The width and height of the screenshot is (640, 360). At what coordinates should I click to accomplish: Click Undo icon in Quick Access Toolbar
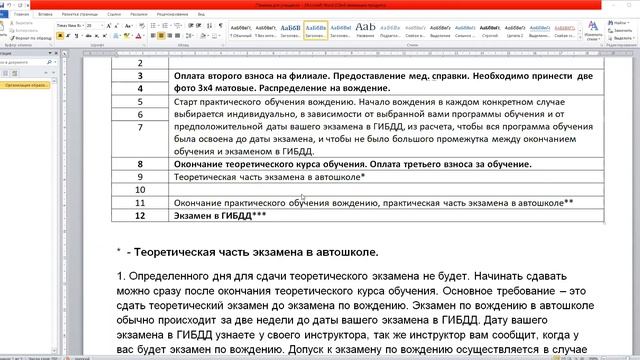[x=9, y=5]
